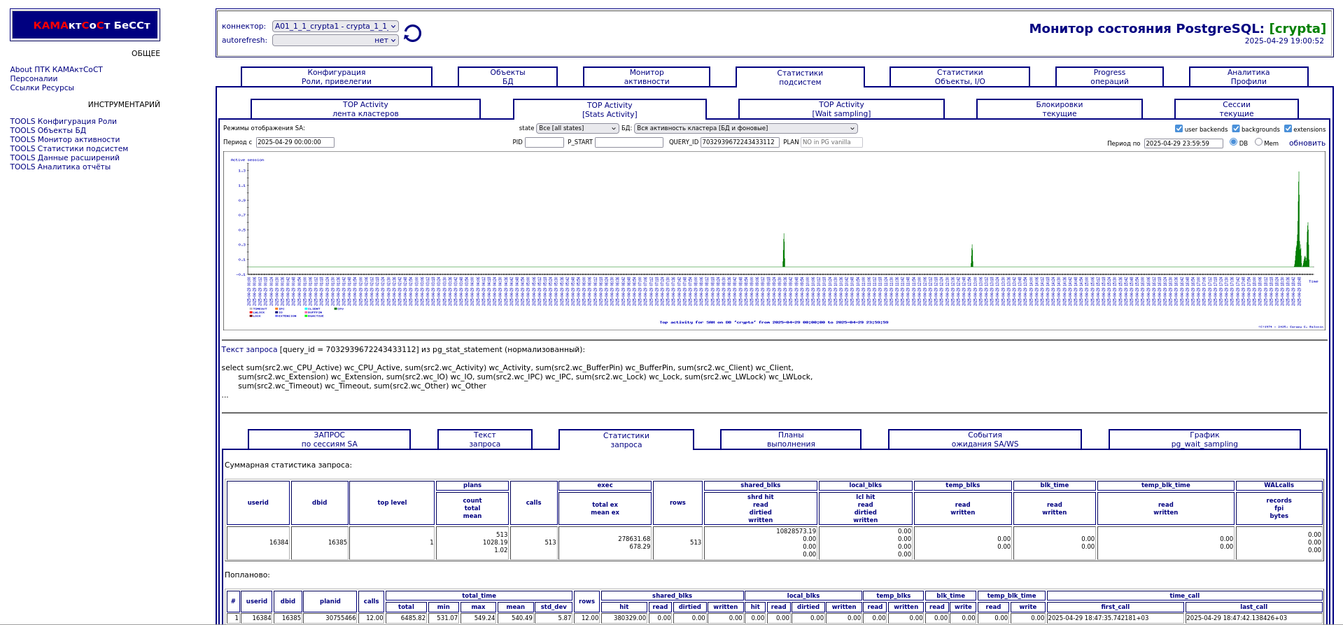Switch to TOP Activity Wait sampling tab
The height and width of the screenshot is (625, 1343).
(841, 109)
